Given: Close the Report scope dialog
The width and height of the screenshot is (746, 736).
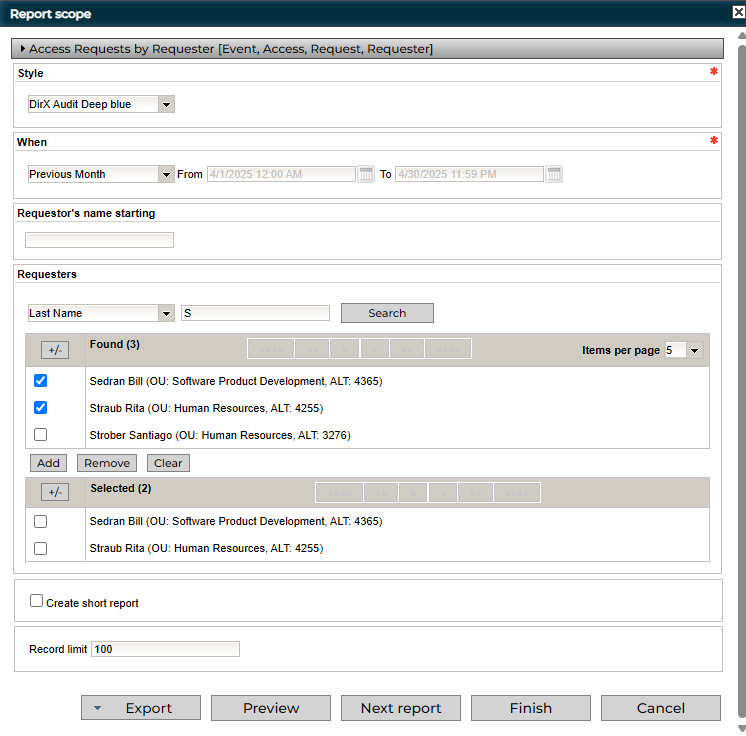Looking at the screenshot, I should coord(738,13).
